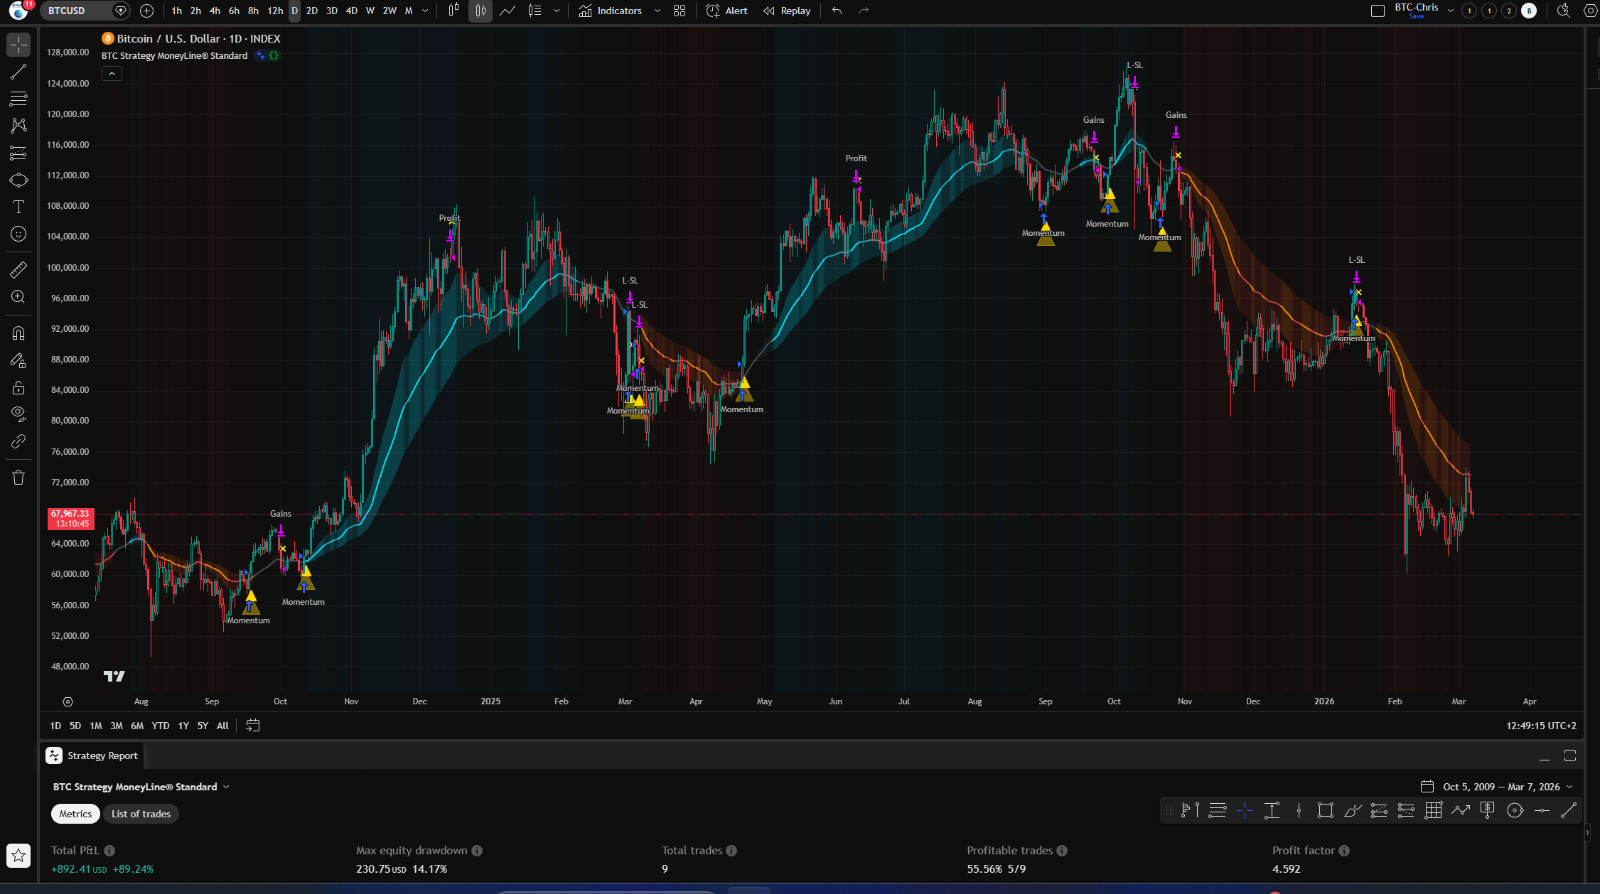Toggle magnet mode for drawings
Viewport: 1600px width, 894px height.
click(18, 333)
